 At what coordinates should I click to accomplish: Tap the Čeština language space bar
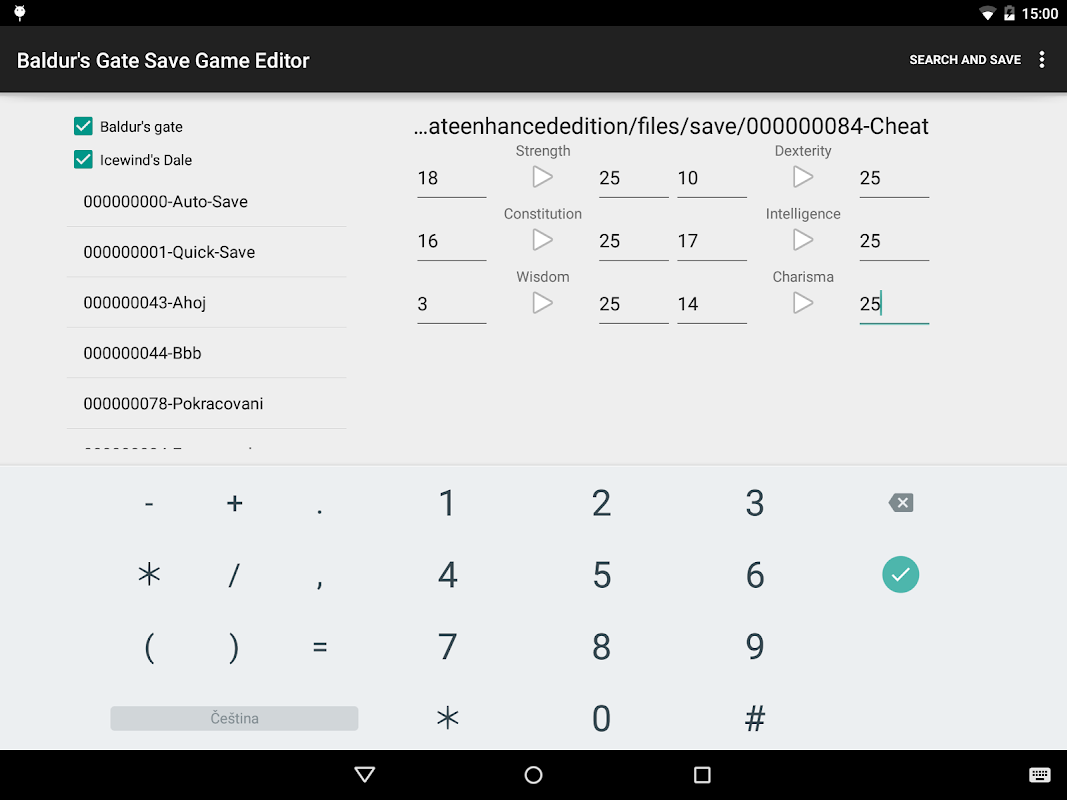click(x=234, y=718)
